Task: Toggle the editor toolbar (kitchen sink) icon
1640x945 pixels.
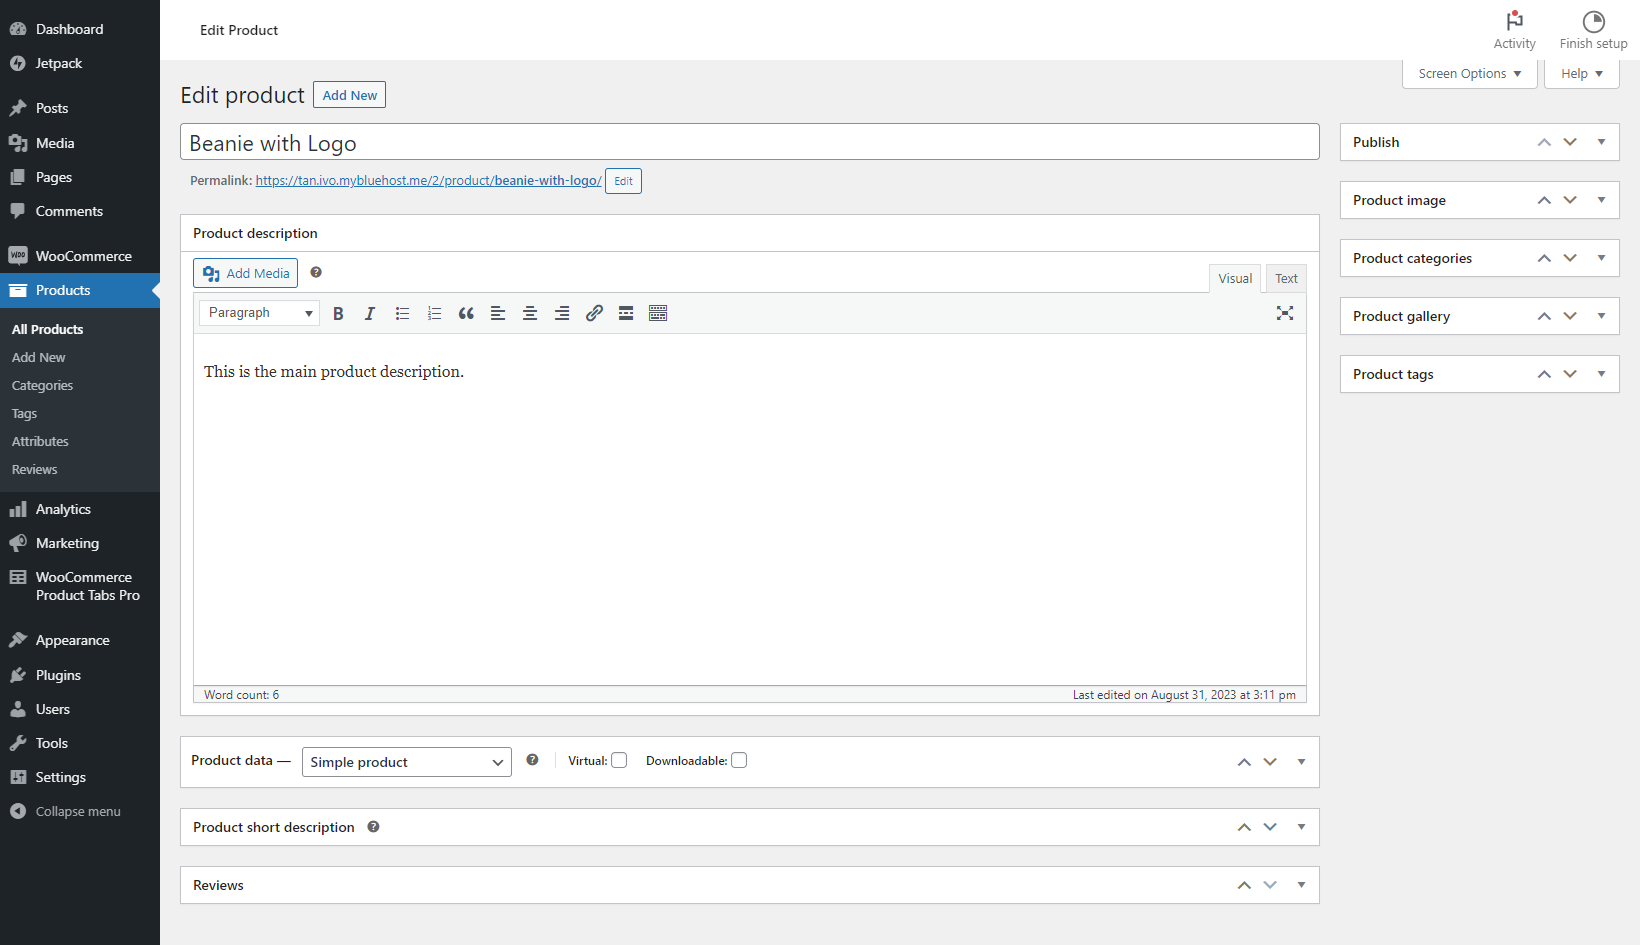Action: [658, 313]
